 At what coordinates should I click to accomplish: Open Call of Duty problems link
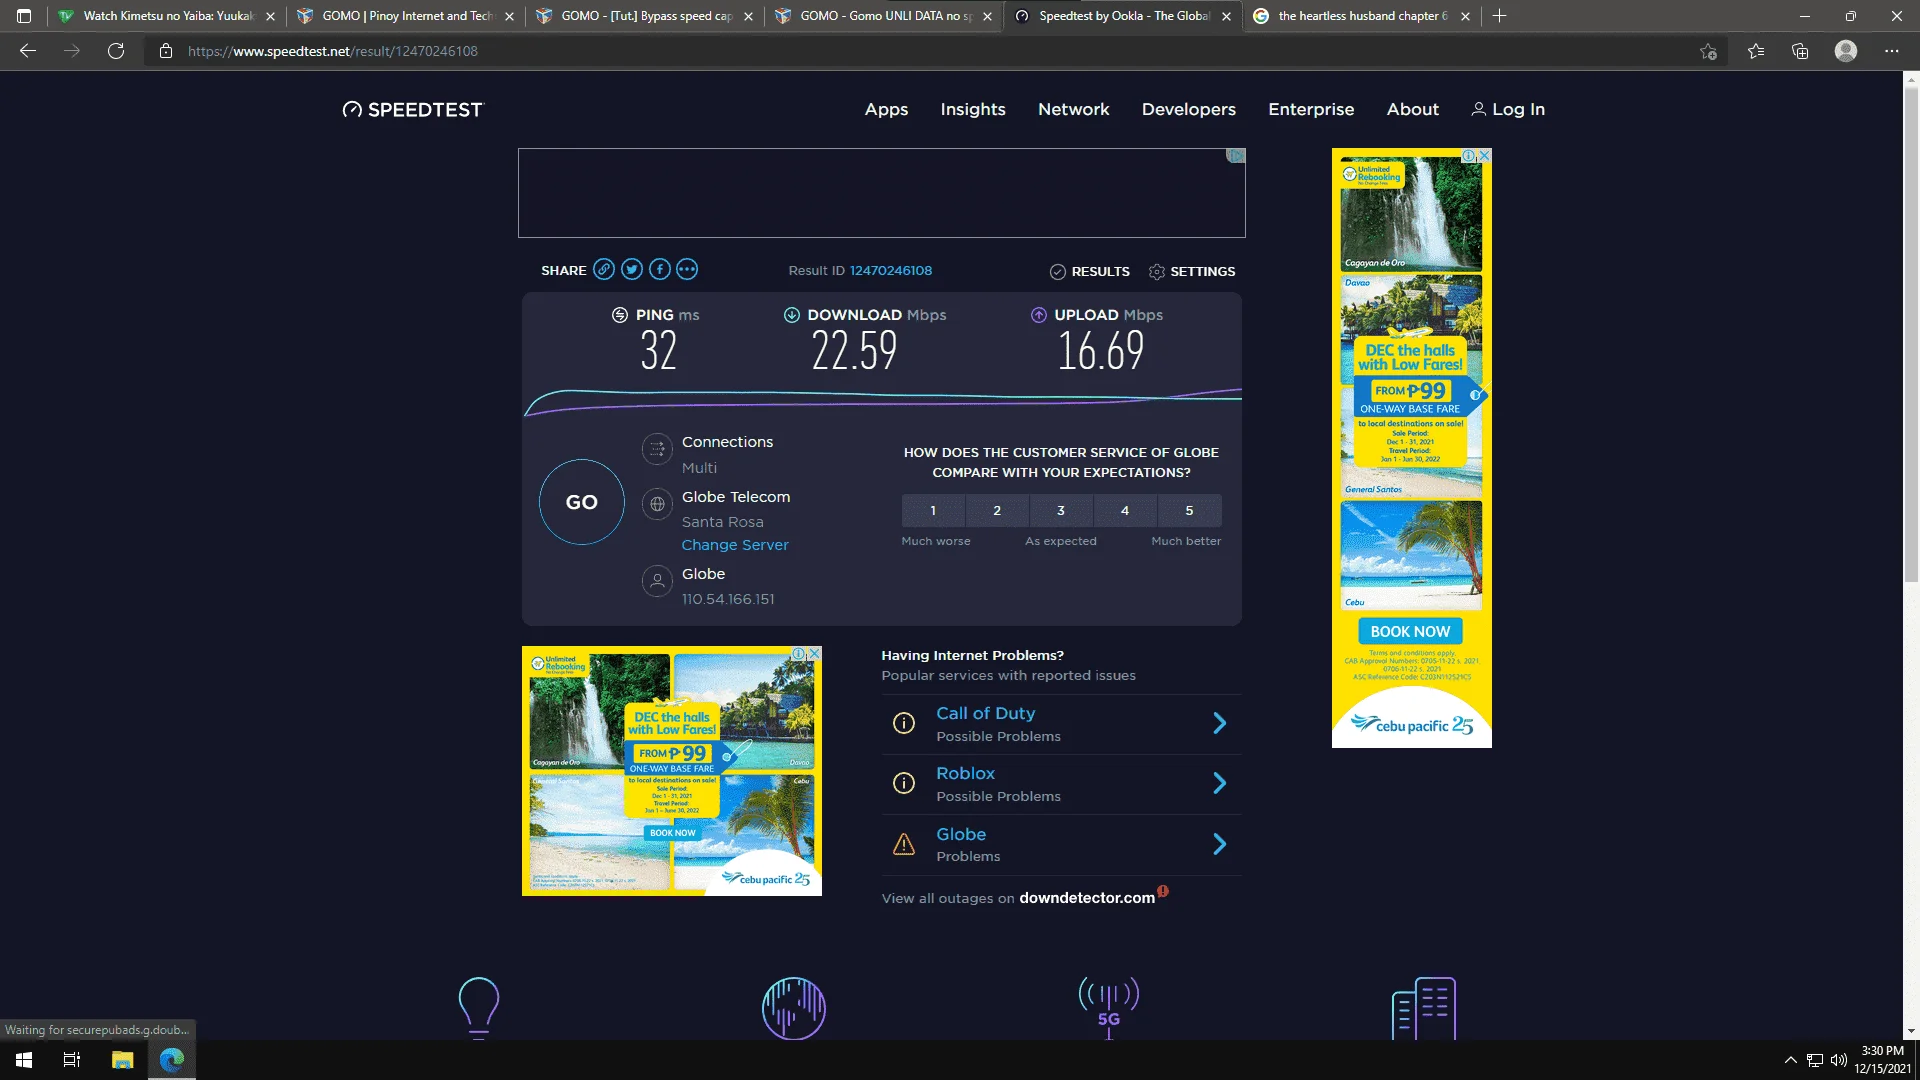coord(985,713)
